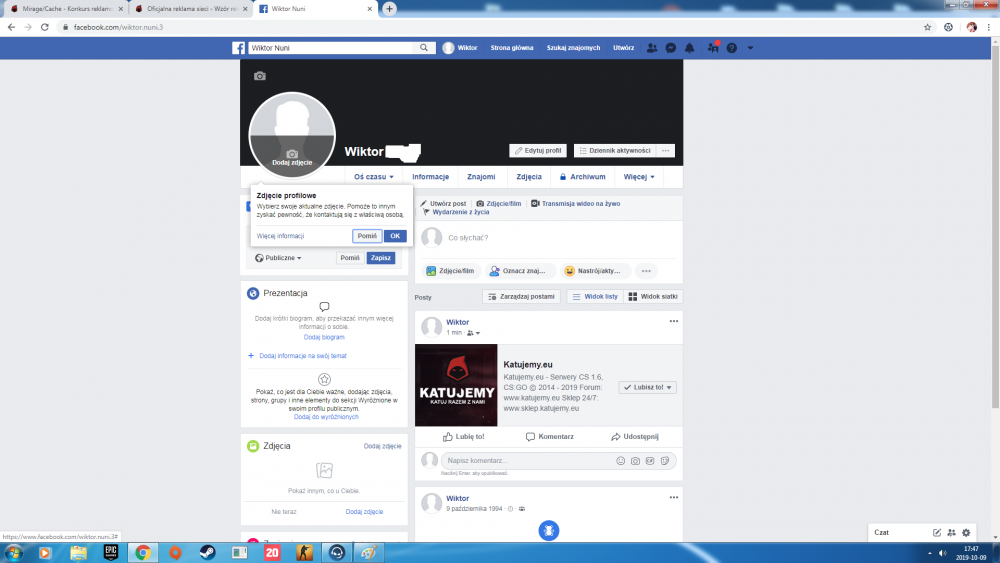Screen dimensions: 1000x563
Task: Open options dots on Katujemy post
Action: point(673,321)
